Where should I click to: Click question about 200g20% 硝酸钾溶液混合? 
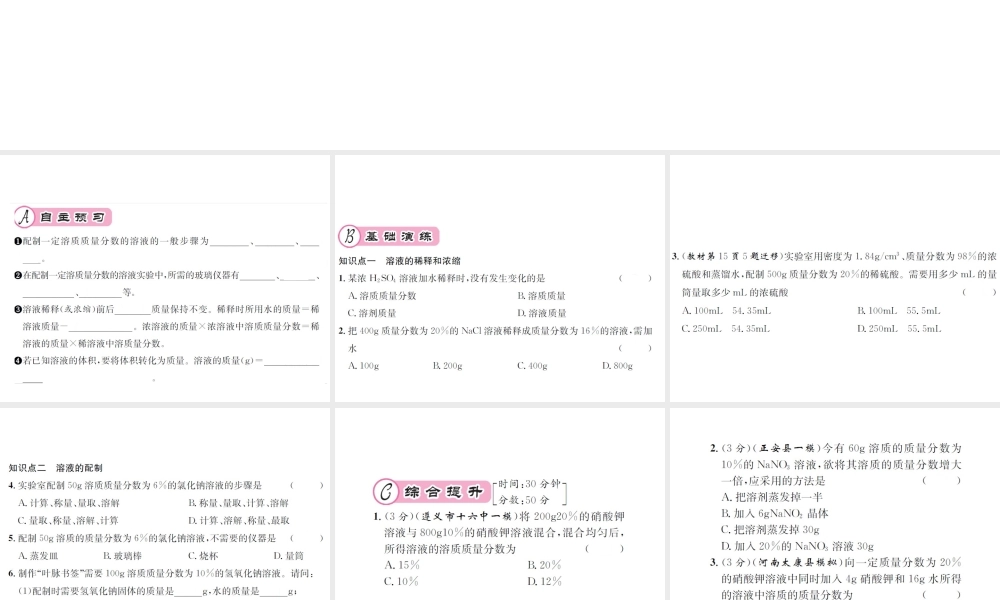coord(499,532)
